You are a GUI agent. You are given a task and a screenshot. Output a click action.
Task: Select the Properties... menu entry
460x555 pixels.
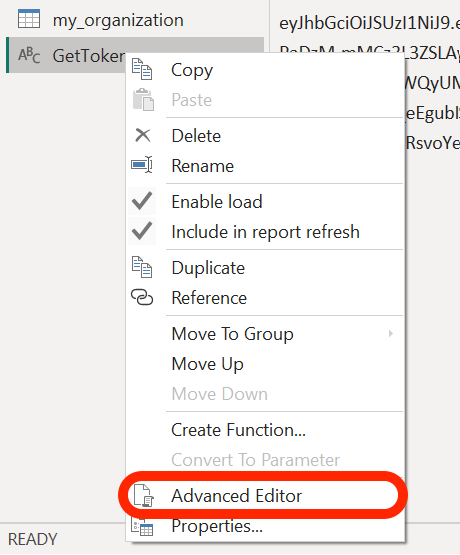217,526
